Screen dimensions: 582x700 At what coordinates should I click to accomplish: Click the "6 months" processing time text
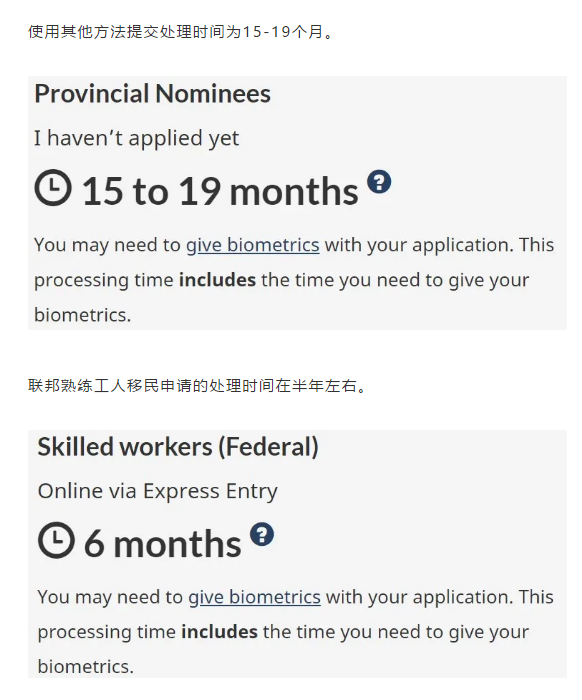tap(163, 543)
